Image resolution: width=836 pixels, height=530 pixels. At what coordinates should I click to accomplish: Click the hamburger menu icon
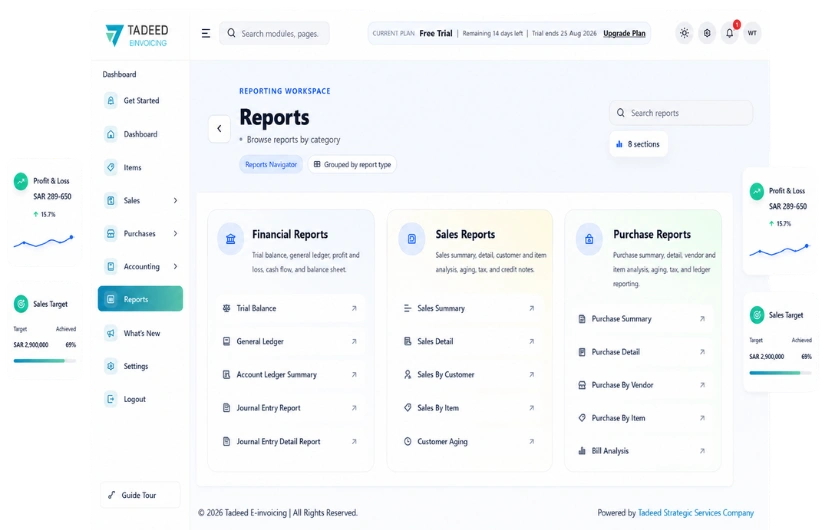206,33
